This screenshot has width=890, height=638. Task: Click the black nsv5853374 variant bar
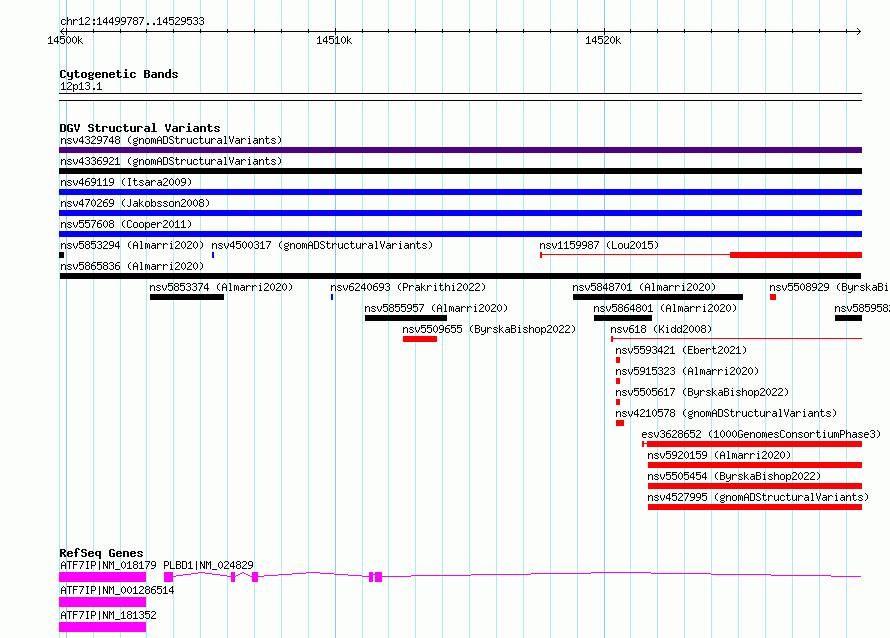point(187,297)
